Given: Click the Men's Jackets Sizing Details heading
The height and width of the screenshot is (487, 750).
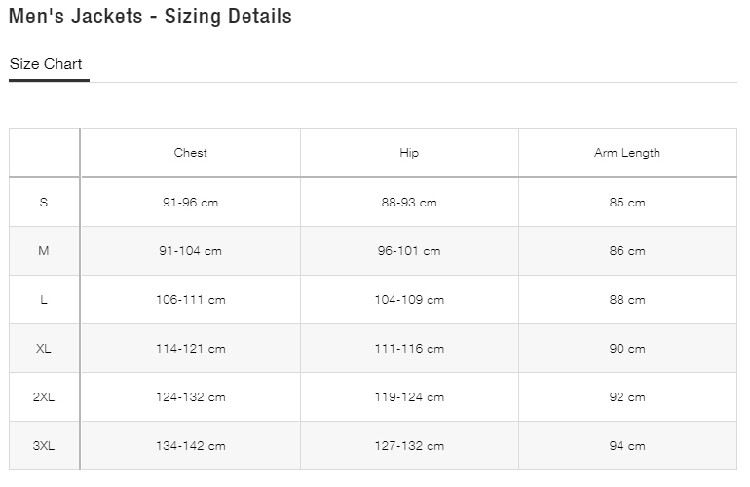Looking at the screenshot, I should 150,17.
